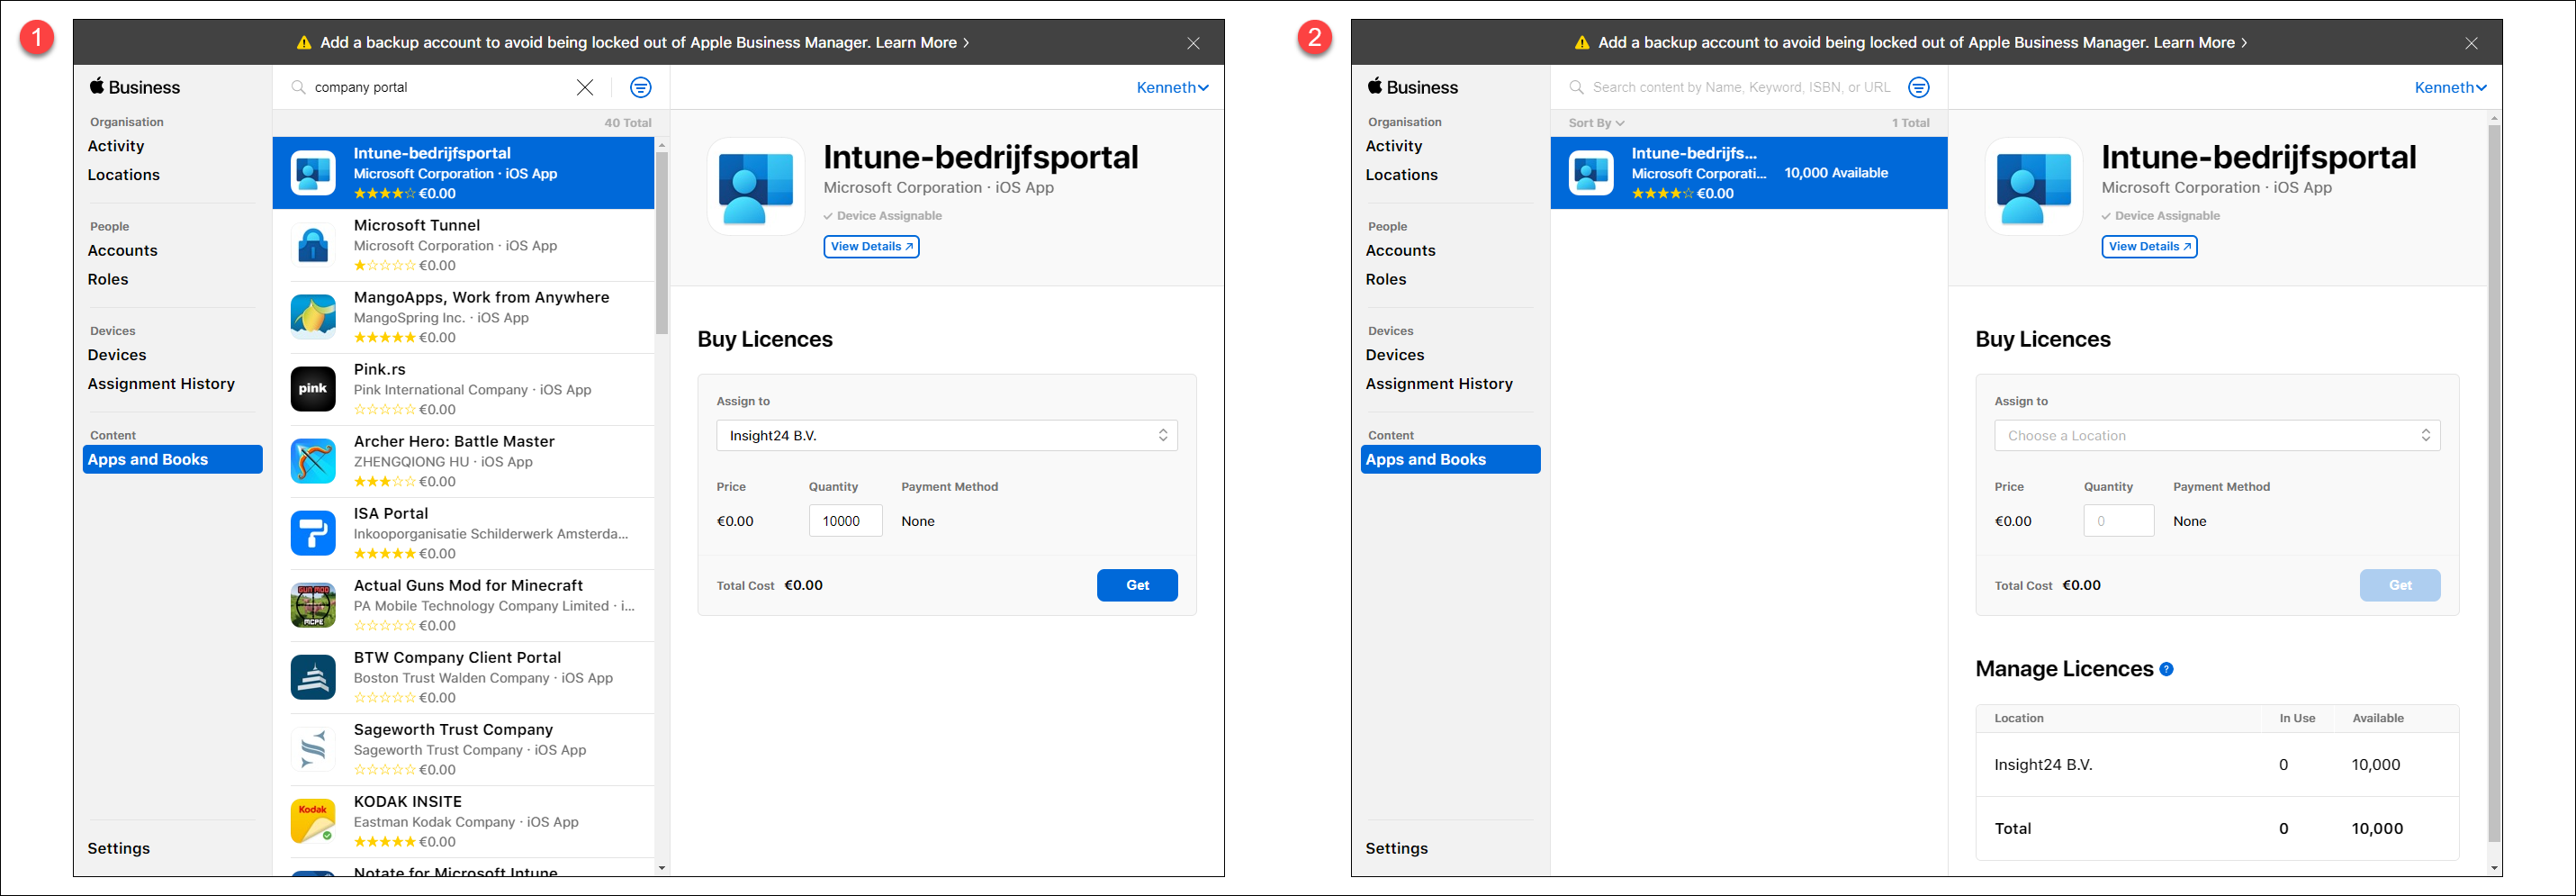Open Roles in panel 1 sidebar
This screenshot has height=896, width=2576.
tap(108, 280)
